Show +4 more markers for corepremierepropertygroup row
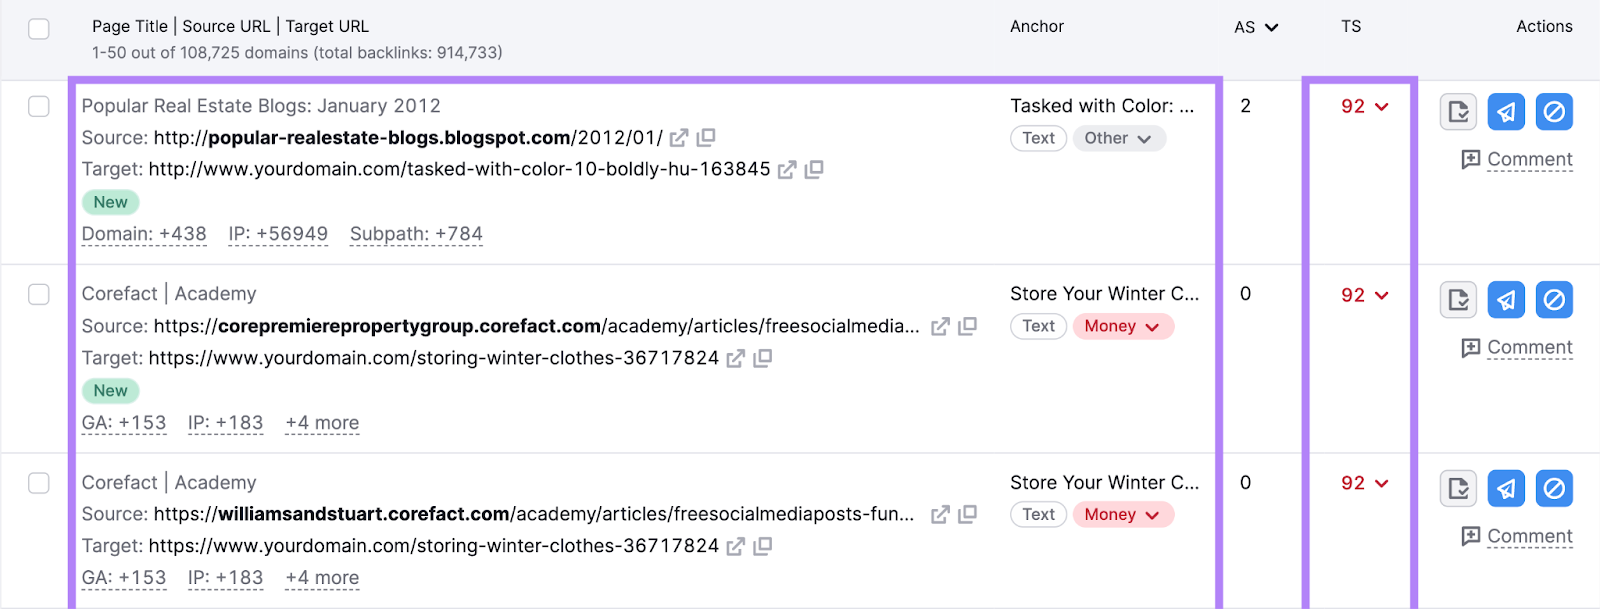The width and height of the screenshot is (1600, 609). point(322,423)
